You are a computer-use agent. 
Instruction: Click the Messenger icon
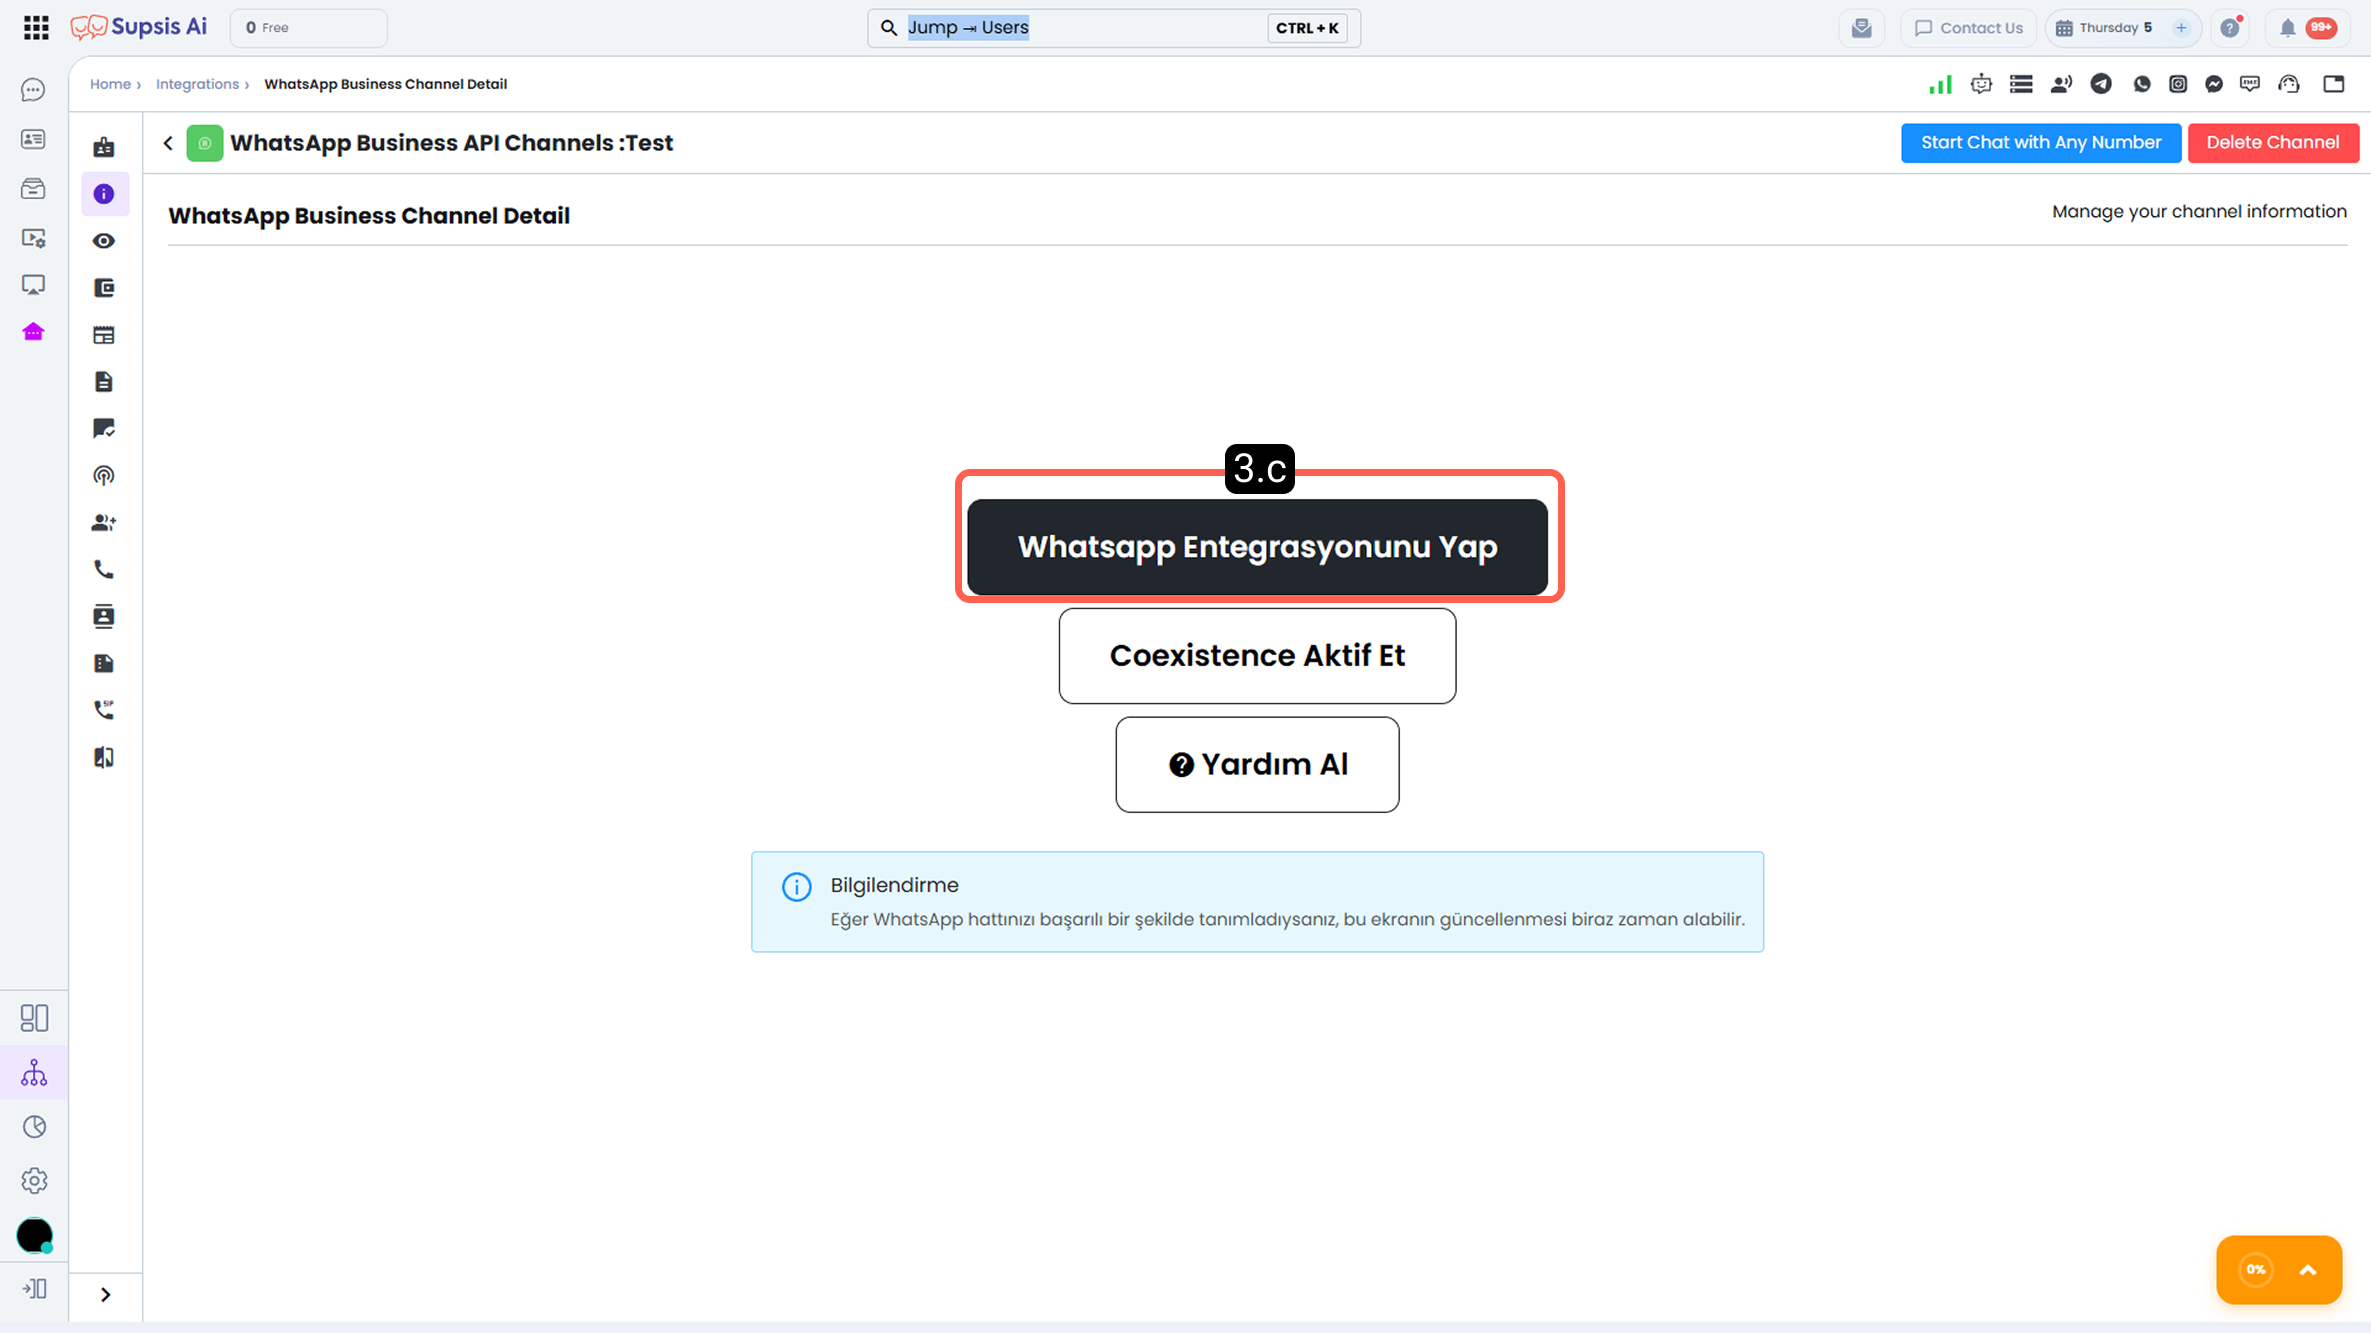pos(2214,84)
